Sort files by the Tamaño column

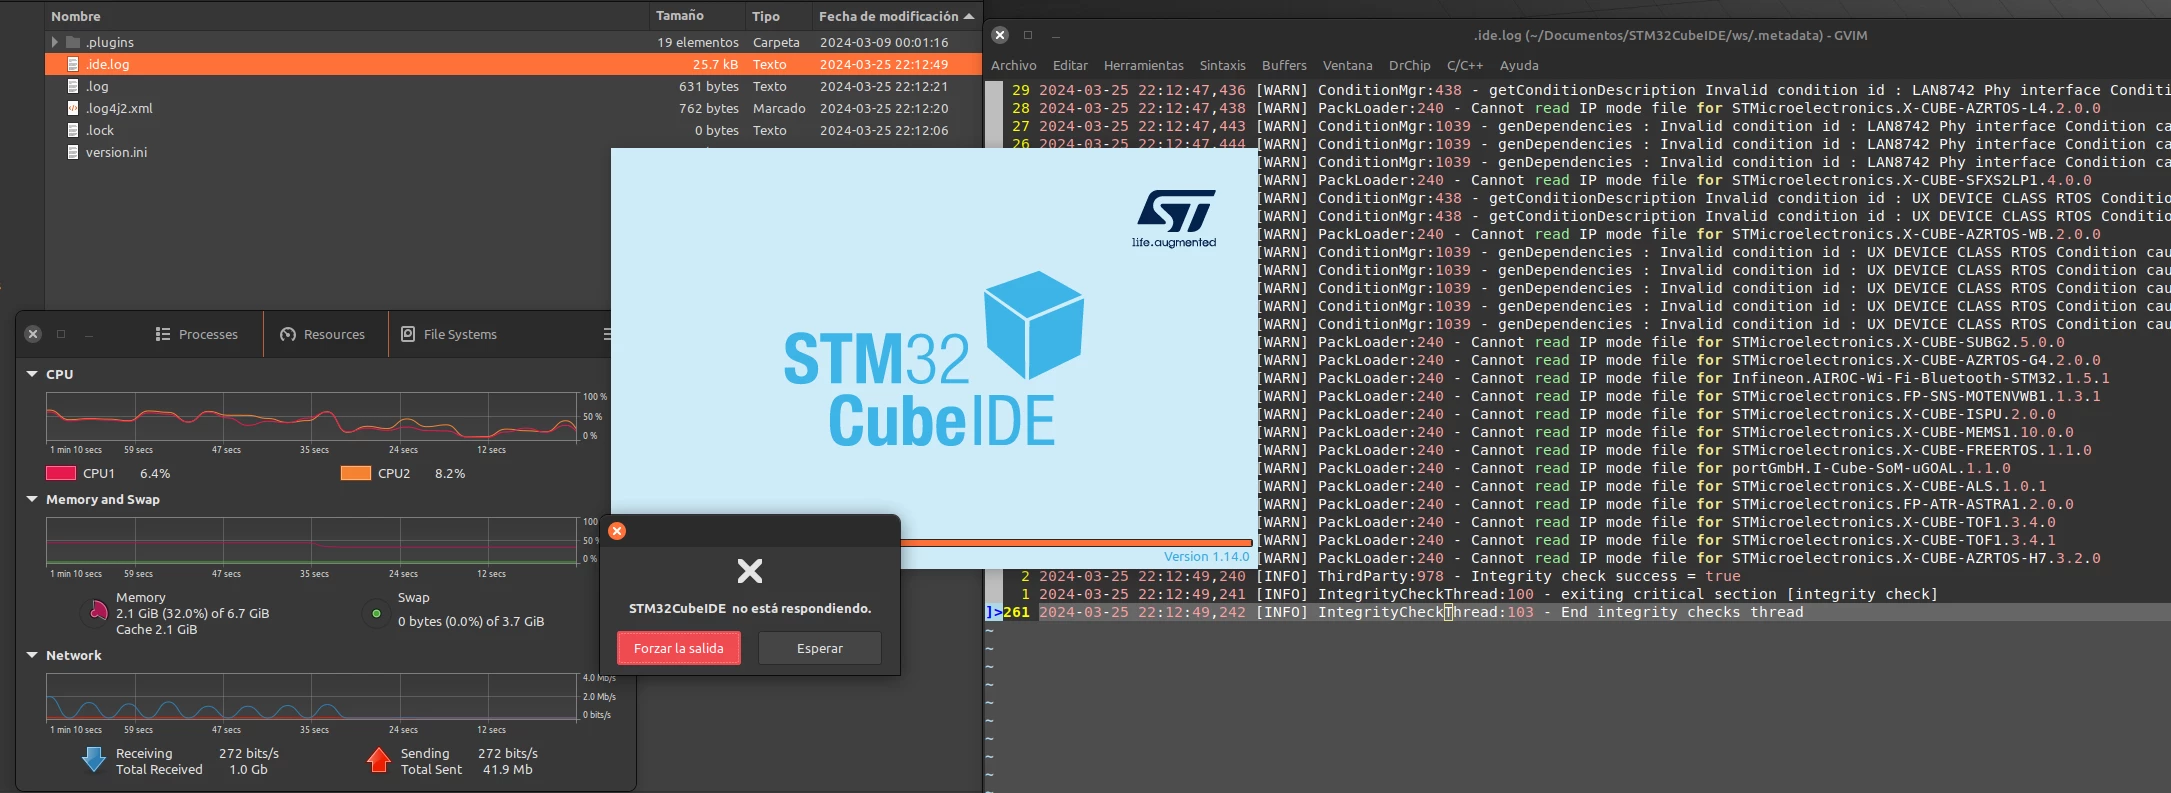697,16
